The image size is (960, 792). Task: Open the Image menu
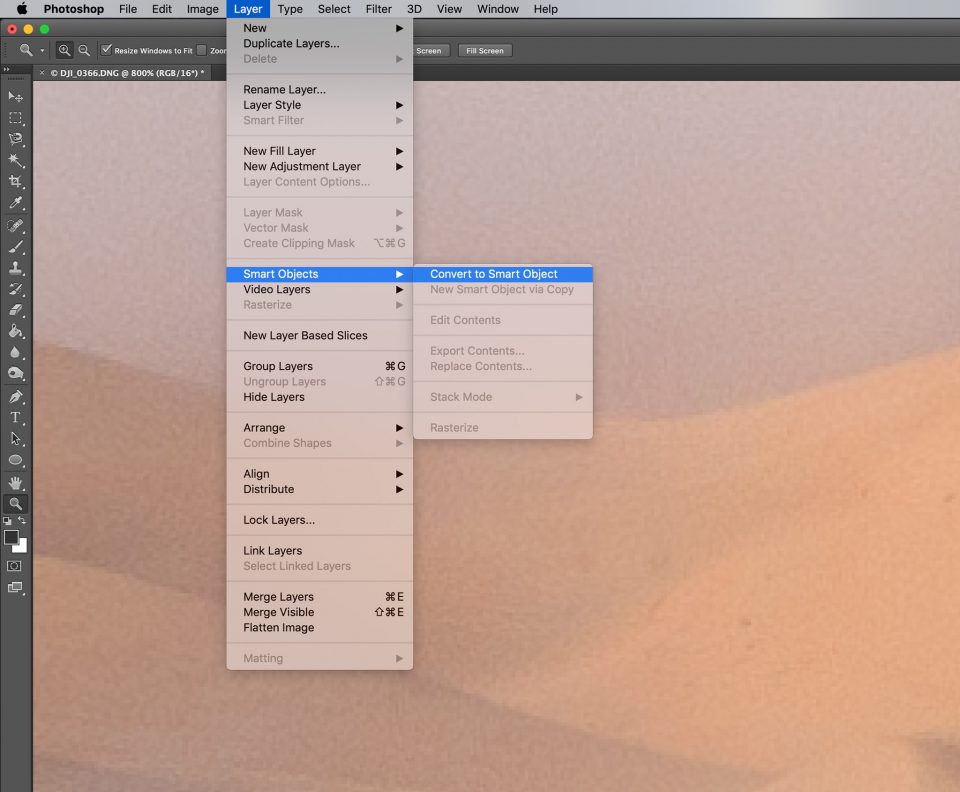click(203, 9)
